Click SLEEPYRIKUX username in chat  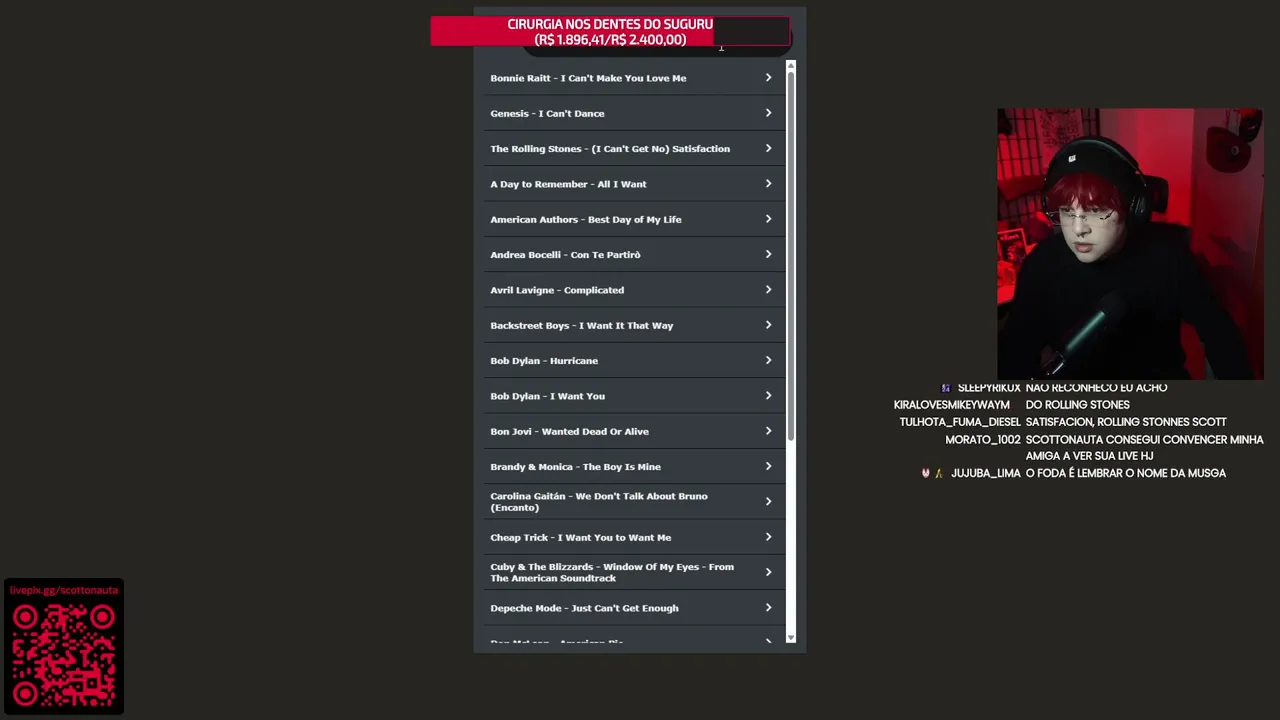pos(988,388)
